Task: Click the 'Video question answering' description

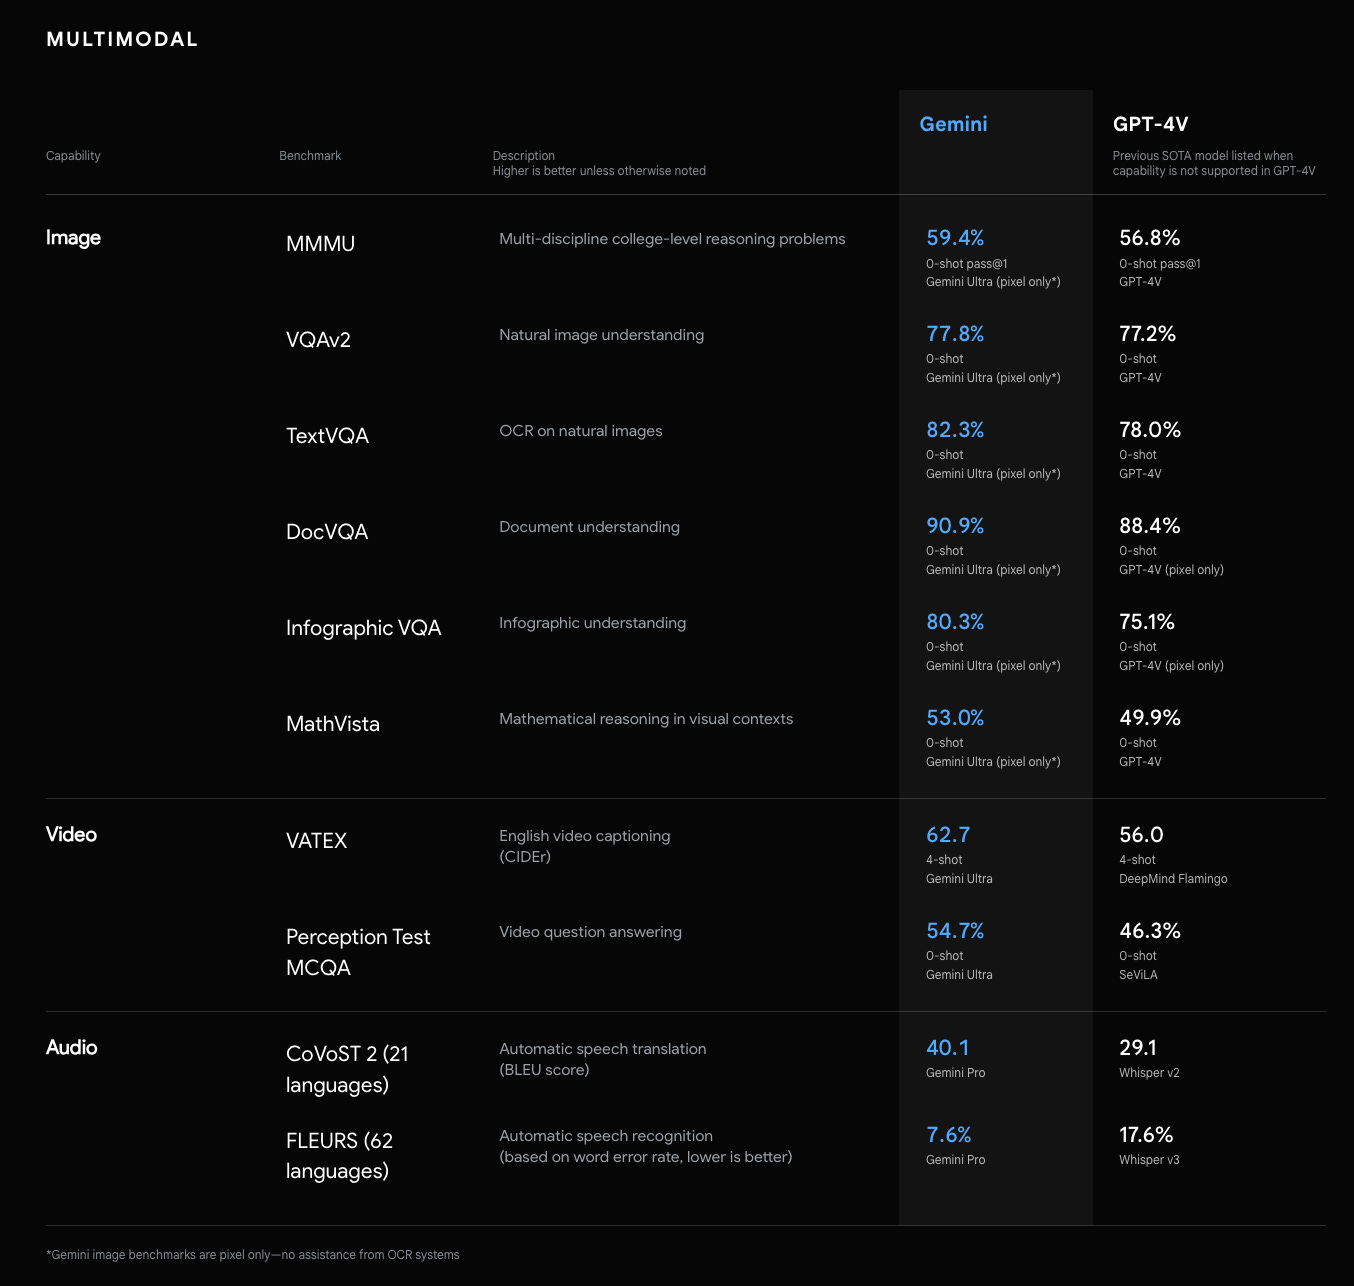Action: click(590, 932)
